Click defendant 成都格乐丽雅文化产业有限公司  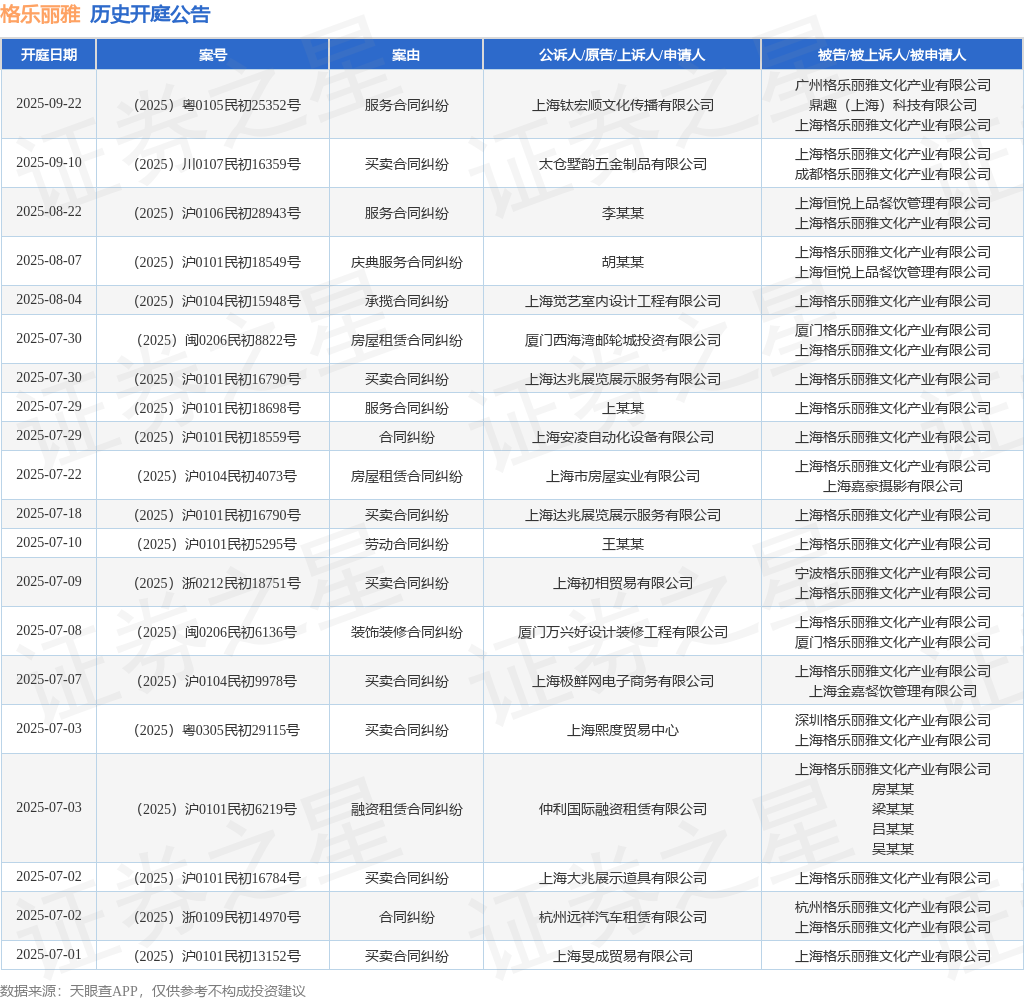(893, 174)
